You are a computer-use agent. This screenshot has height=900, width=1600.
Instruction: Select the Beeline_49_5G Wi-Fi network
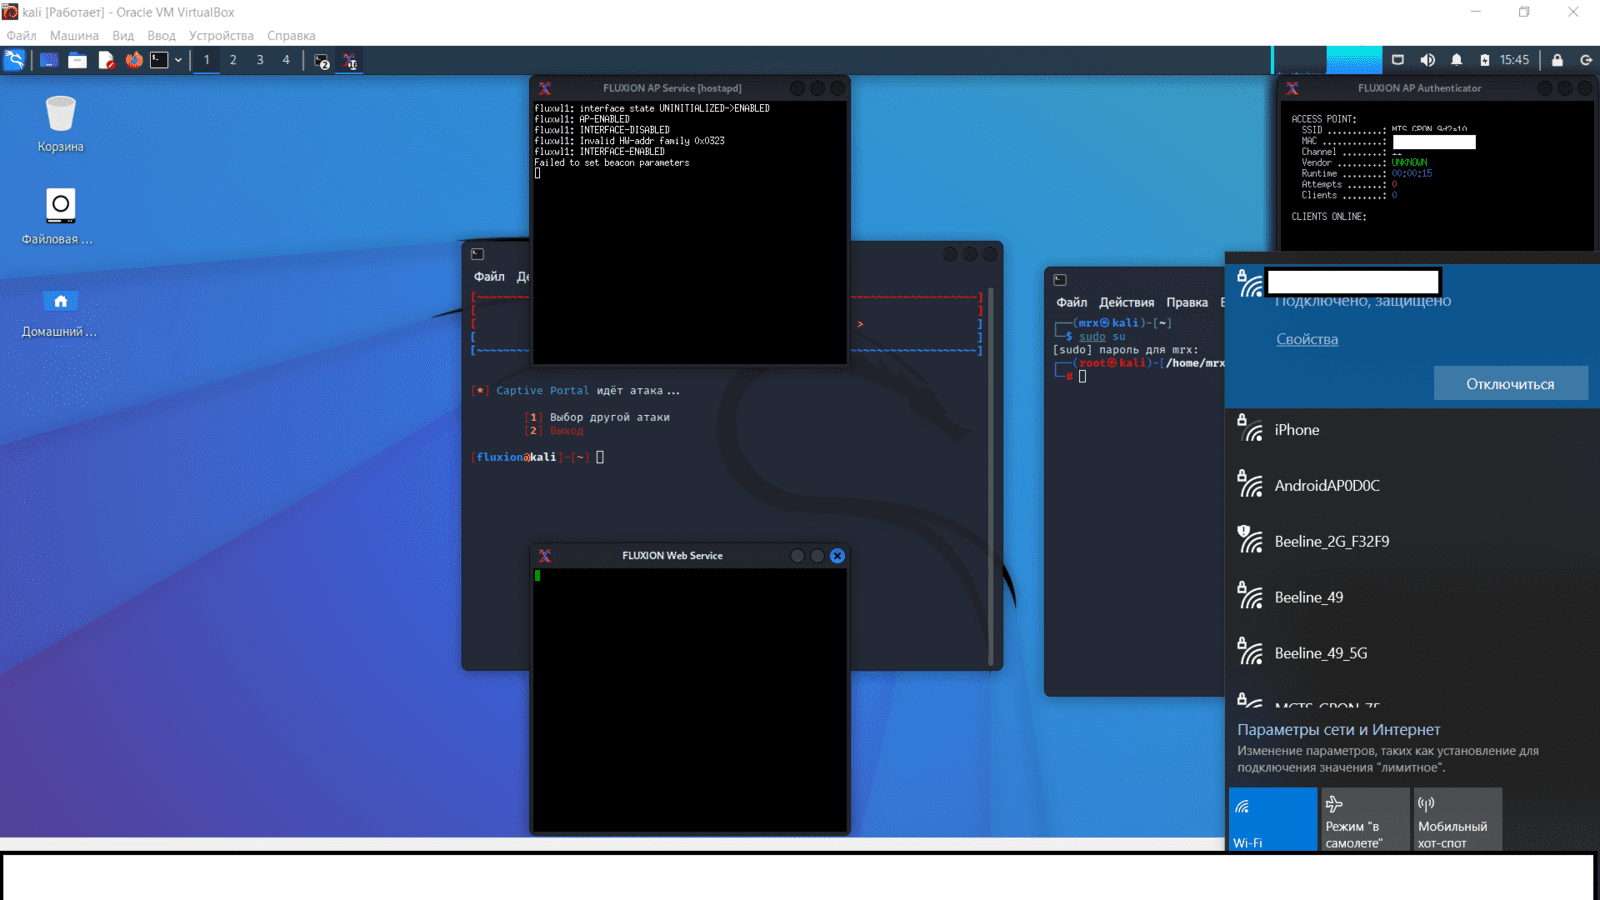coord(1412,654)
